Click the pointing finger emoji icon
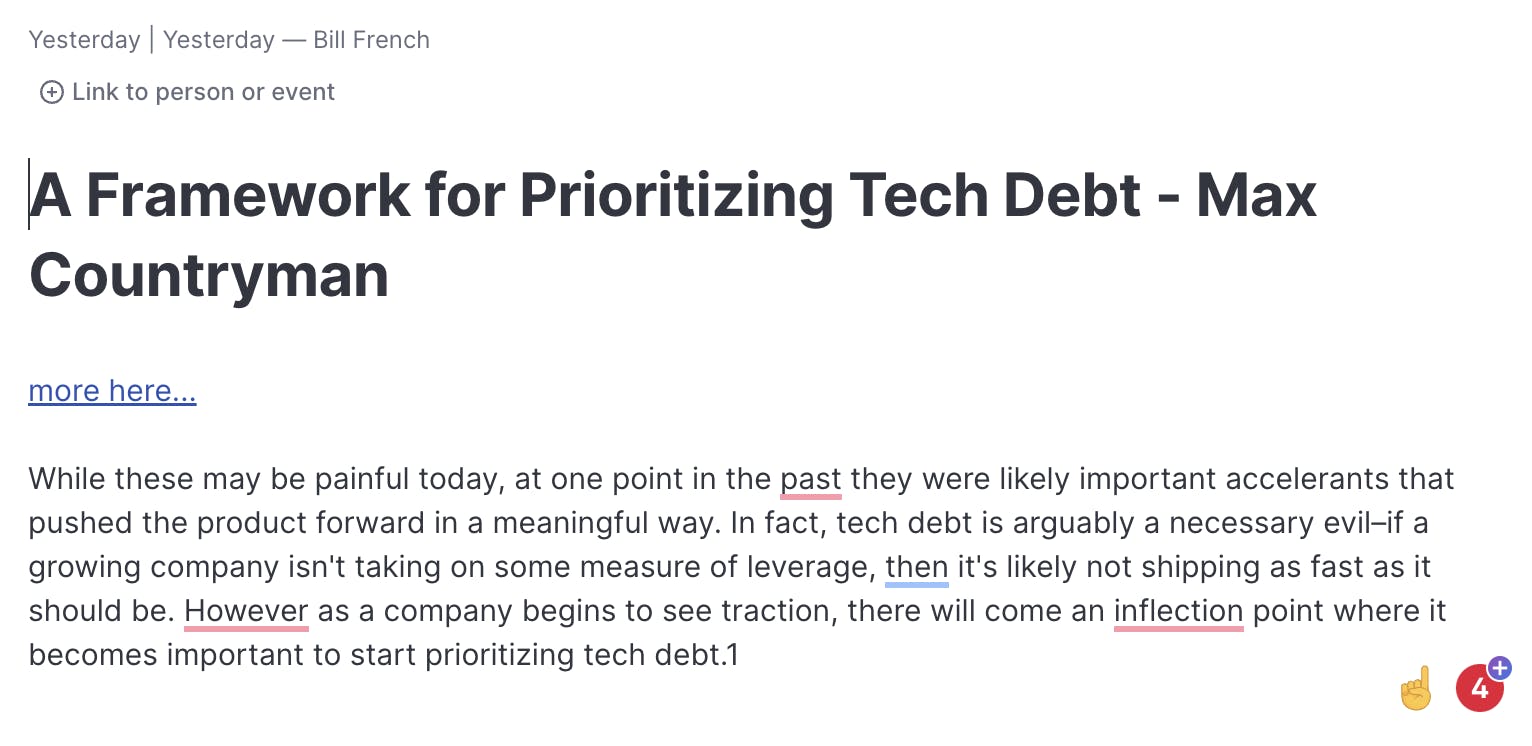The width and height of the screenshot is (1532, 746). pyautogui.click(x=1416, y=689)
